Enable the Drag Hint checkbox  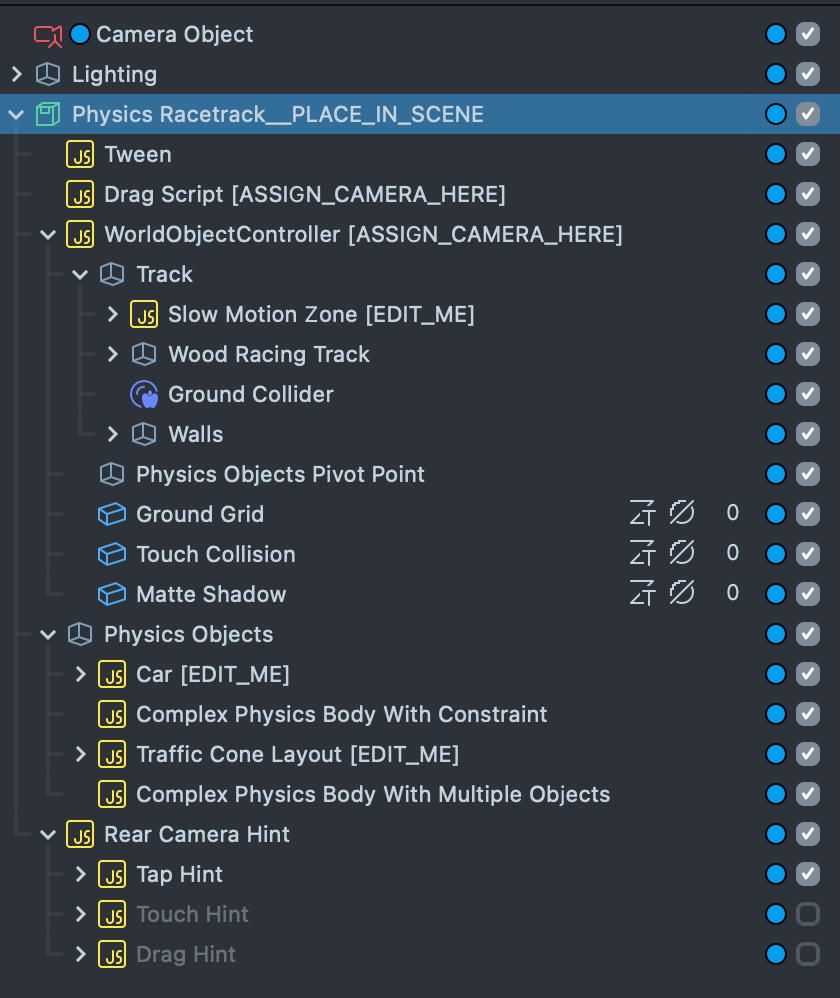808,954
